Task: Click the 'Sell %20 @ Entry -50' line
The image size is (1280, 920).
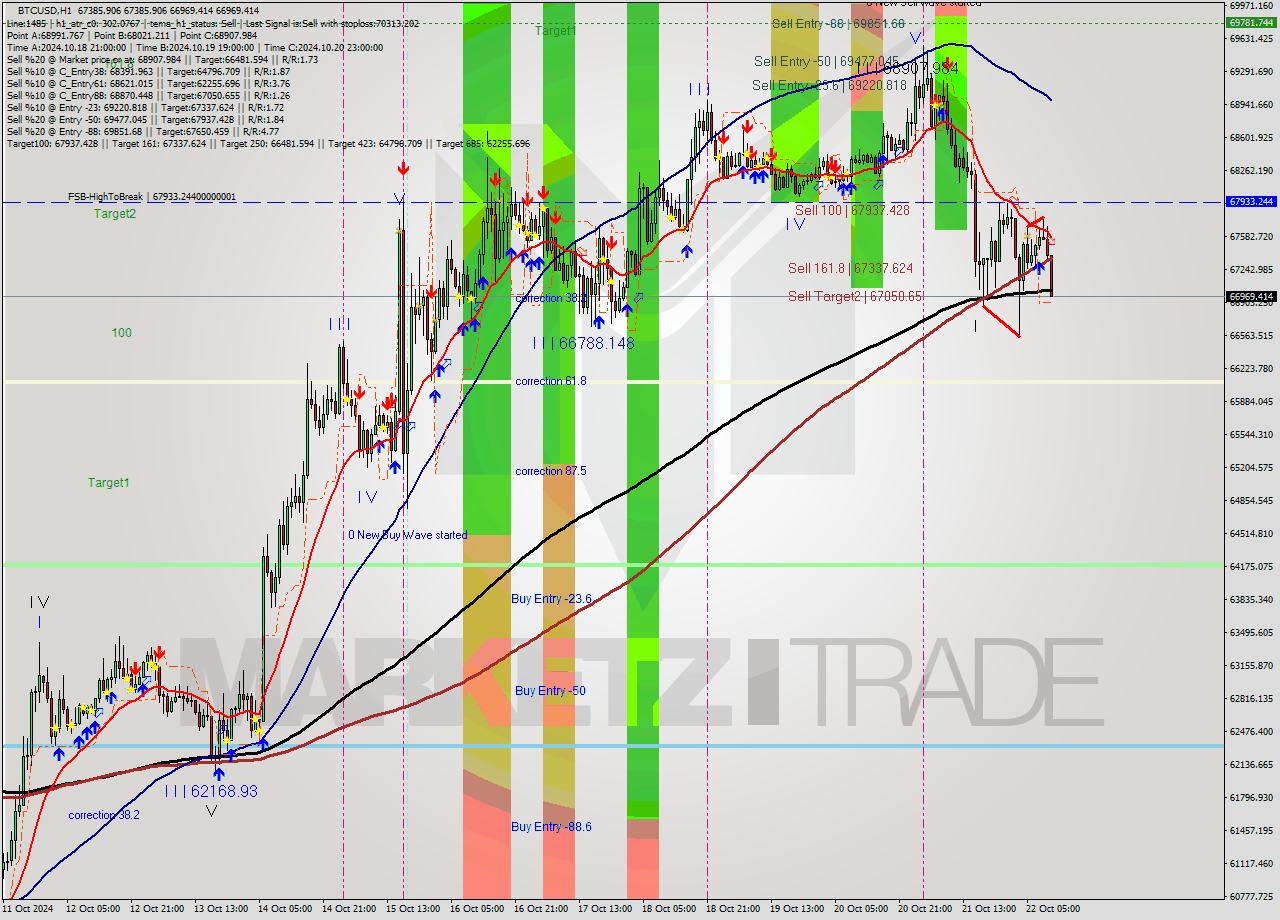Action: coord(146,119)
